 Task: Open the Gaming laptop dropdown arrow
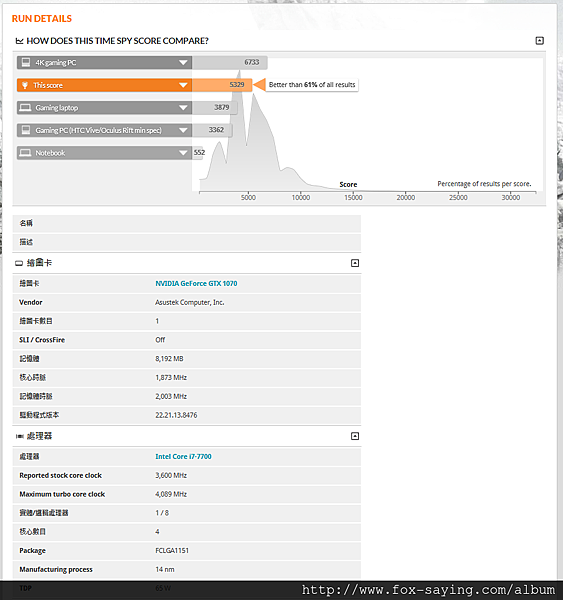tap(183, 108)
